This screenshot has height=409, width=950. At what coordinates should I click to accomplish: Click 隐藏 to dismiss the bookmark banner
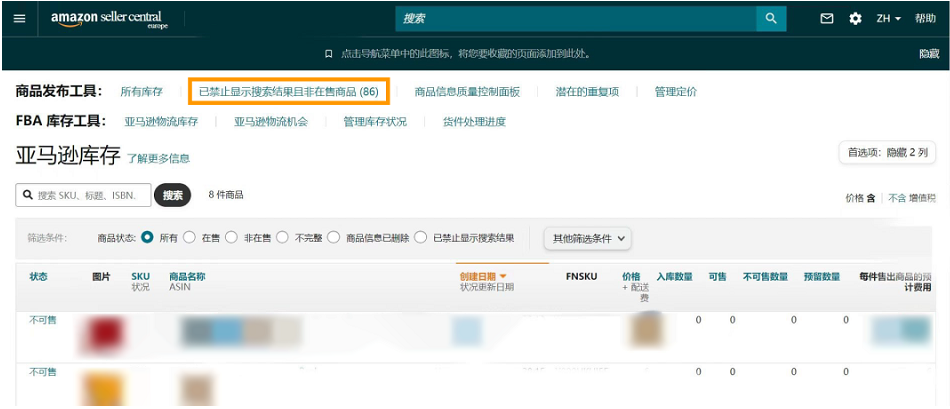tap(929, 54)
